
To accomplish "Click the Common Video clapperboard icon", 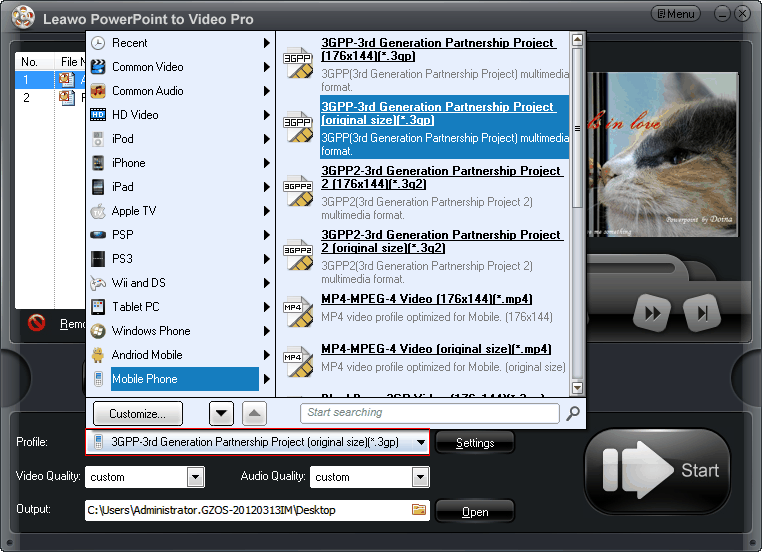I will coord(98,67).
